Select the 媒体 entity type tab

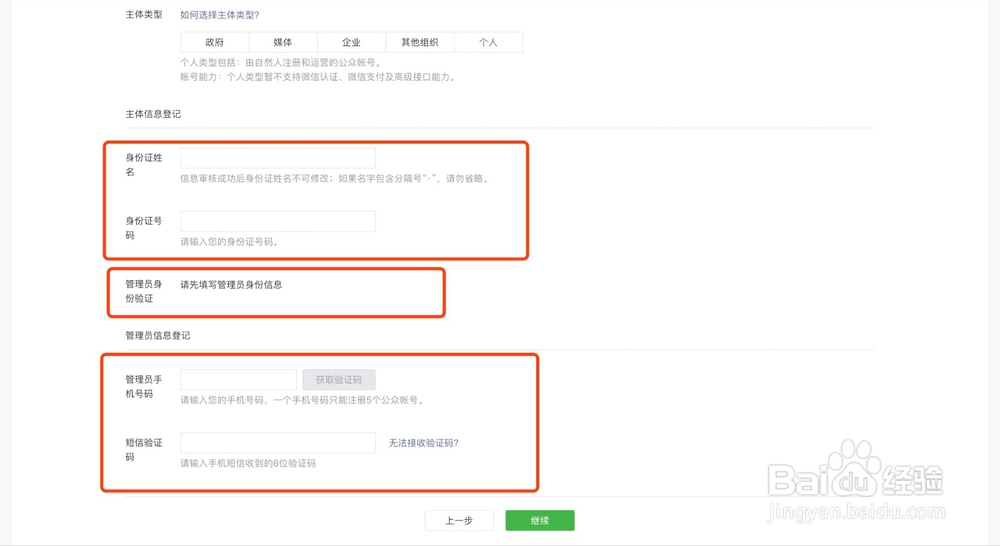283,42
